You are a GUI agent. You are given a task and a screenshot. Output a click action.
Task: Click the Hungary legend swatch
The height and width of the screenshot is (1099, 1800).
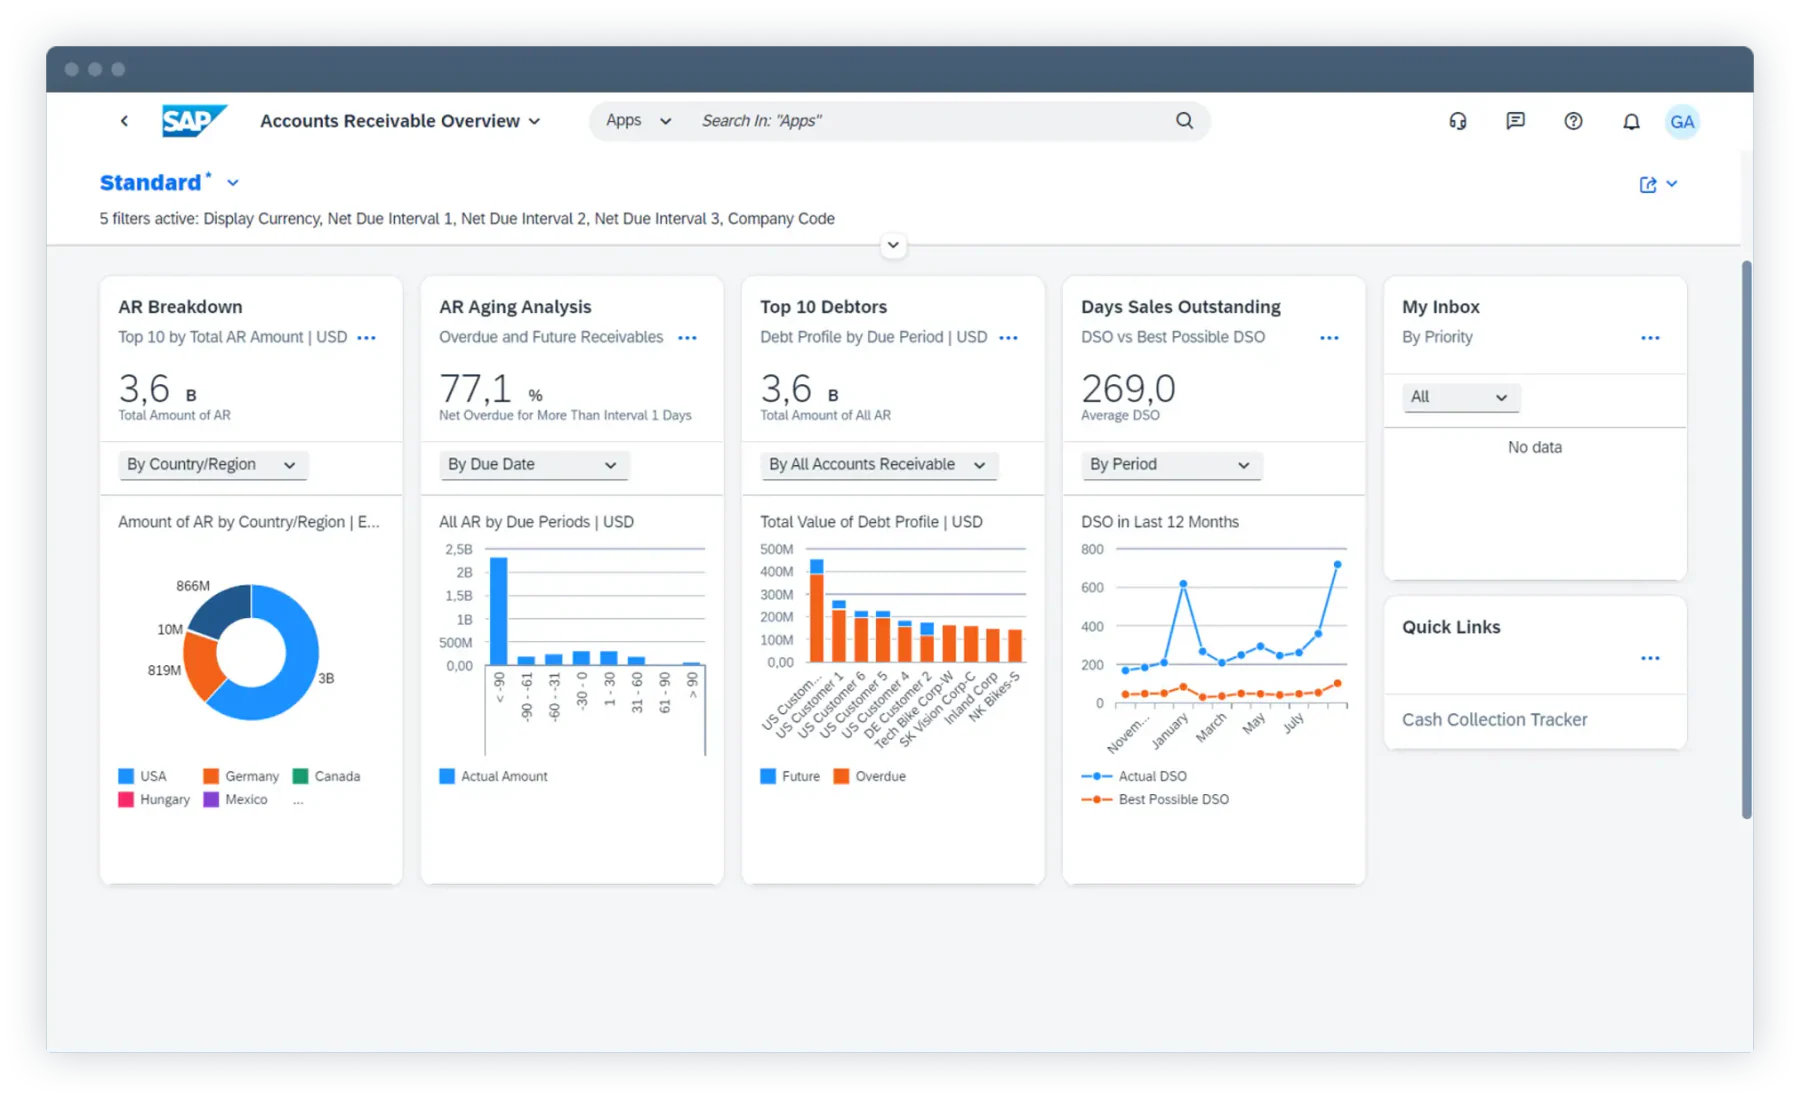pyautogui.click(x=126, y=800)
